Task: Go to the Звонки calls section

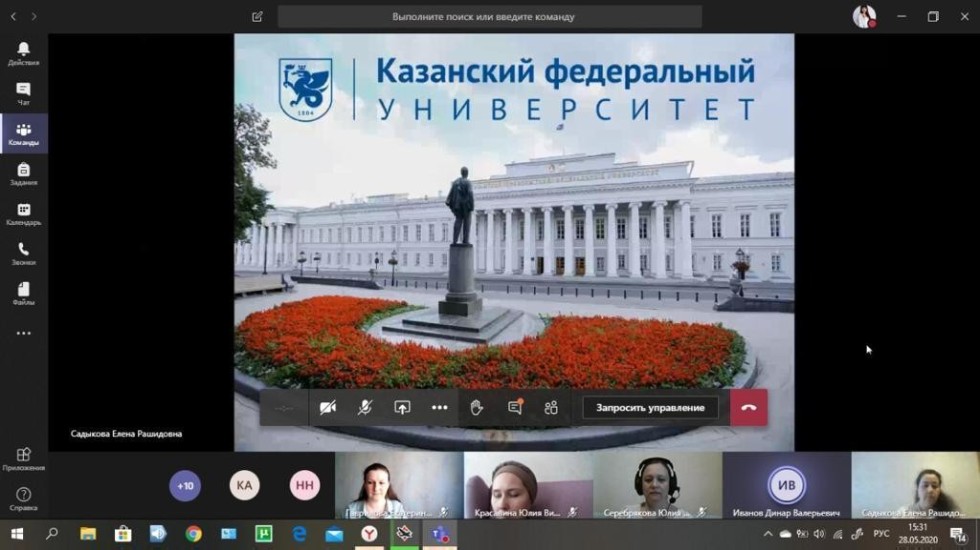Action: 24,254
